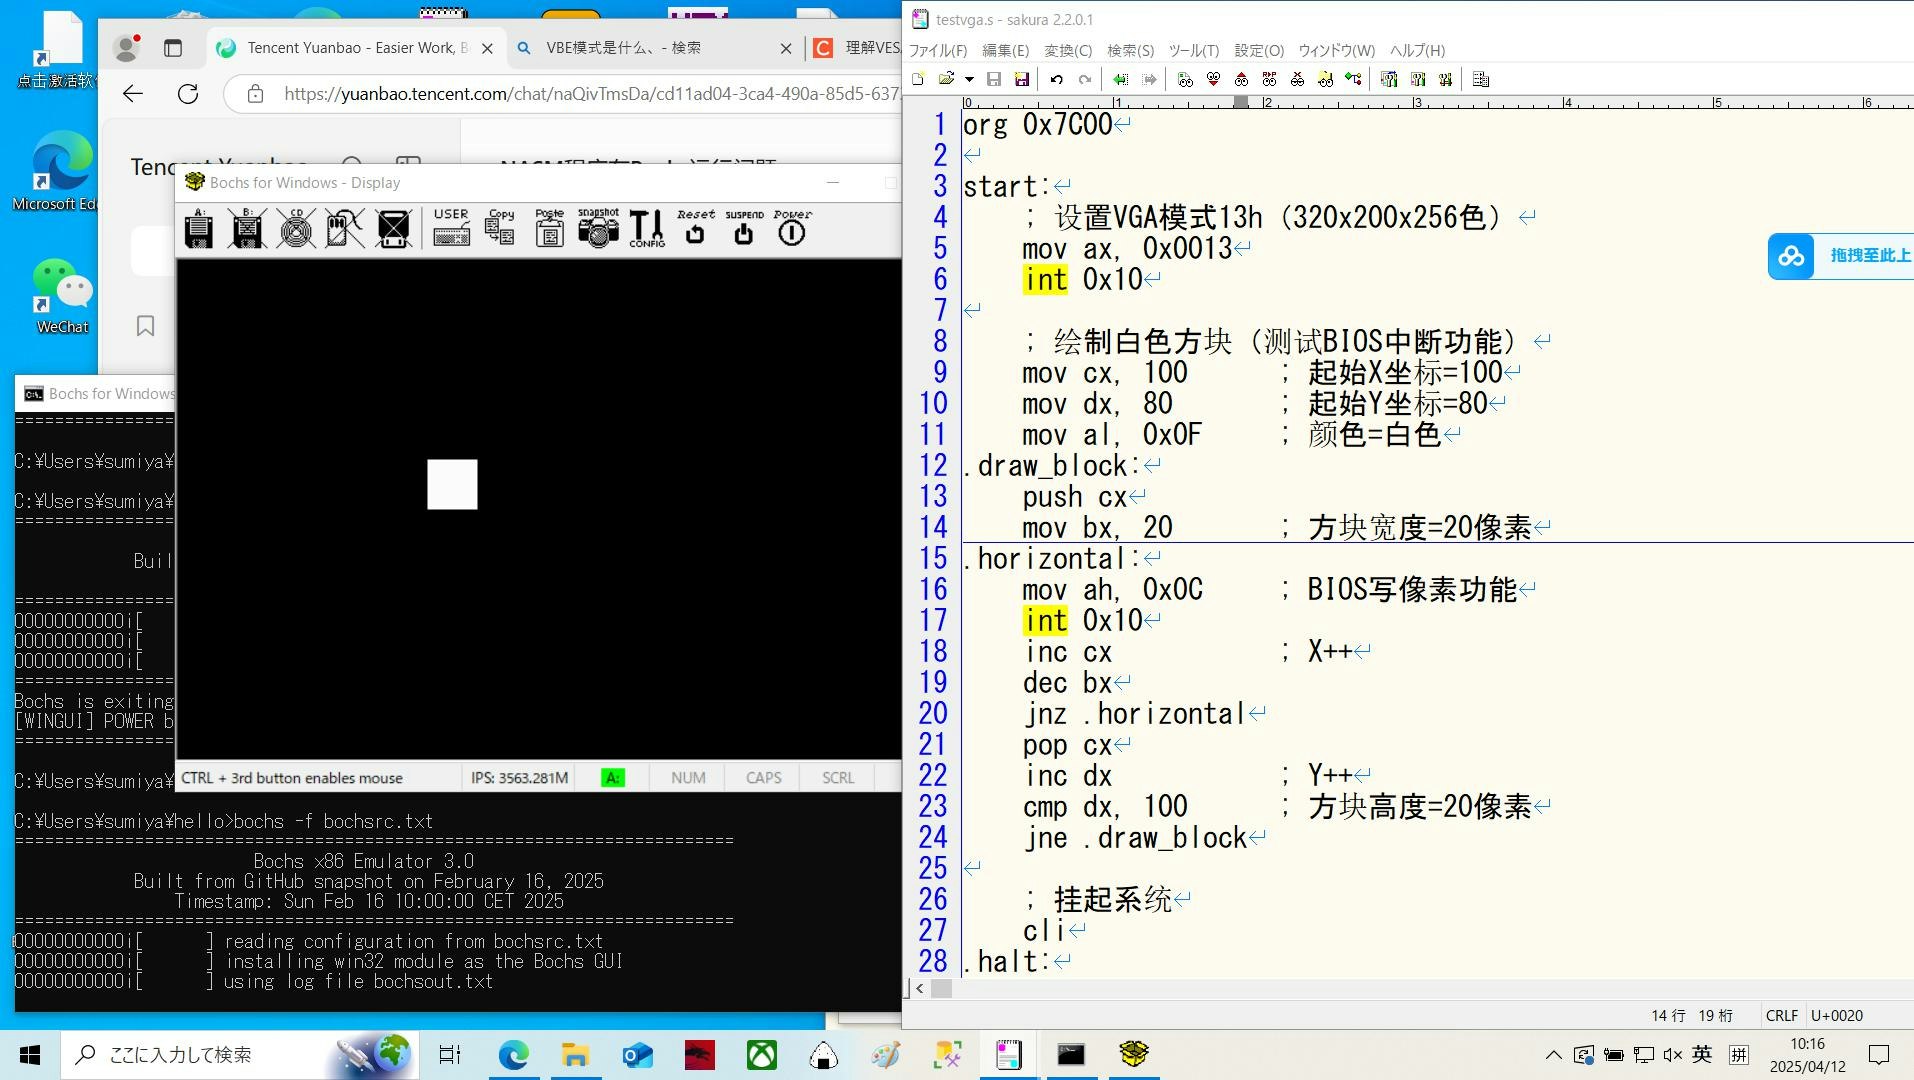Click the Bochs Paste clipboard icon
The image size is (1914, 1080).
coord(549,228)
